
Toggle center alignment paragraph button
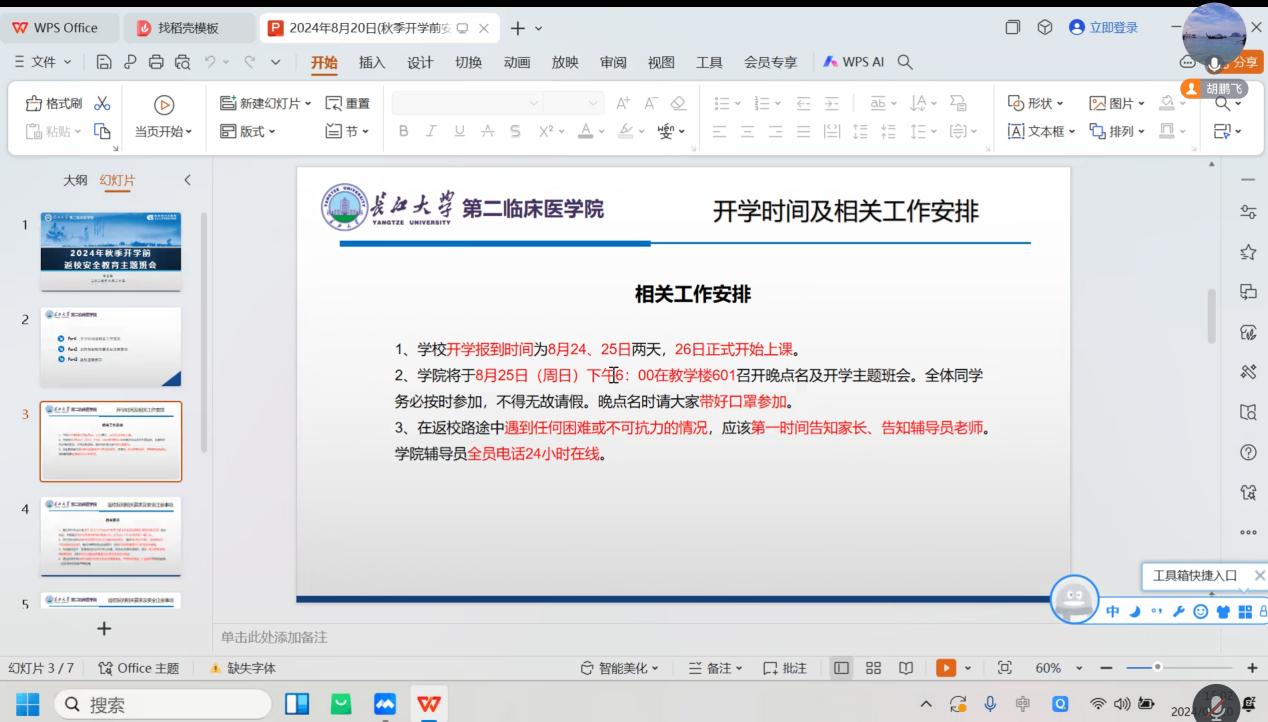pos(747,131)
